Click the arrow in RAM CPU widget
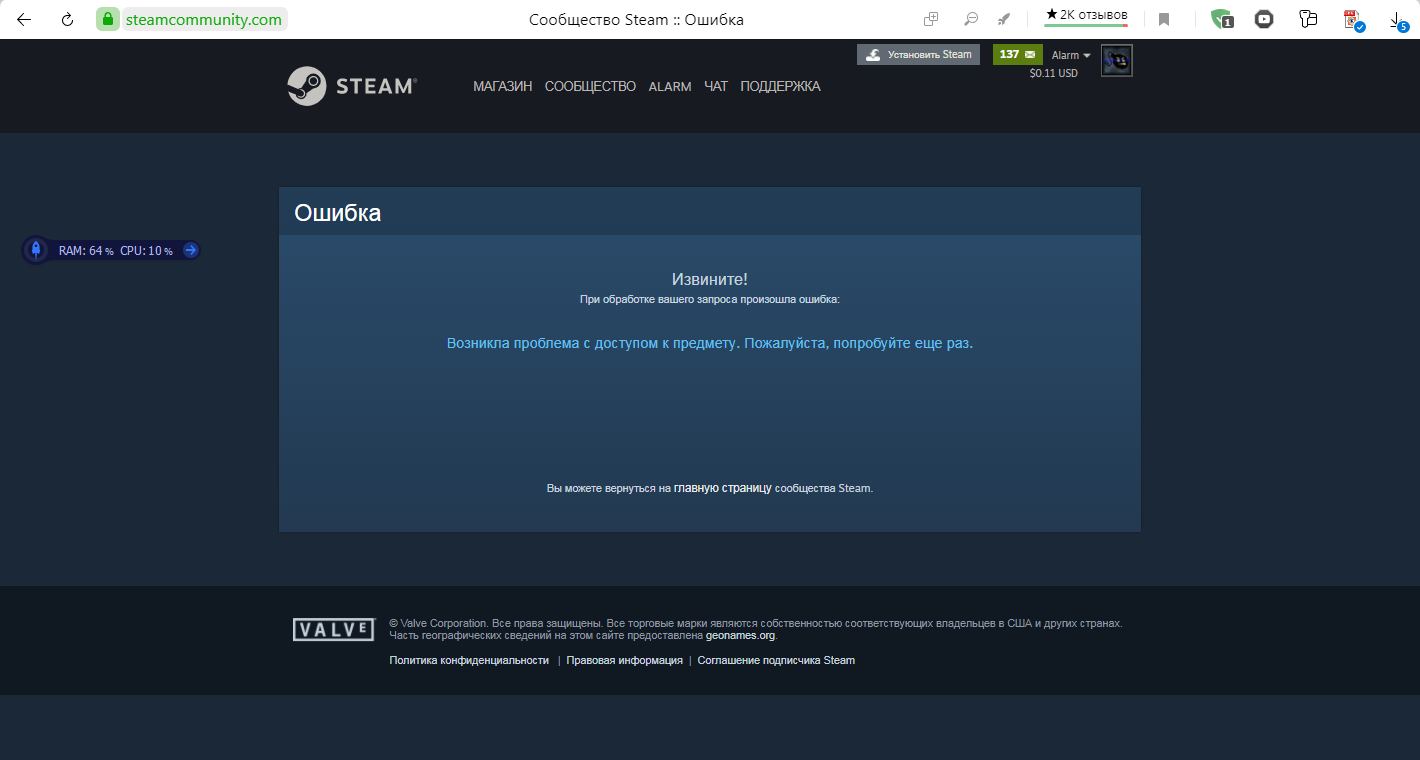 [190, 250]
